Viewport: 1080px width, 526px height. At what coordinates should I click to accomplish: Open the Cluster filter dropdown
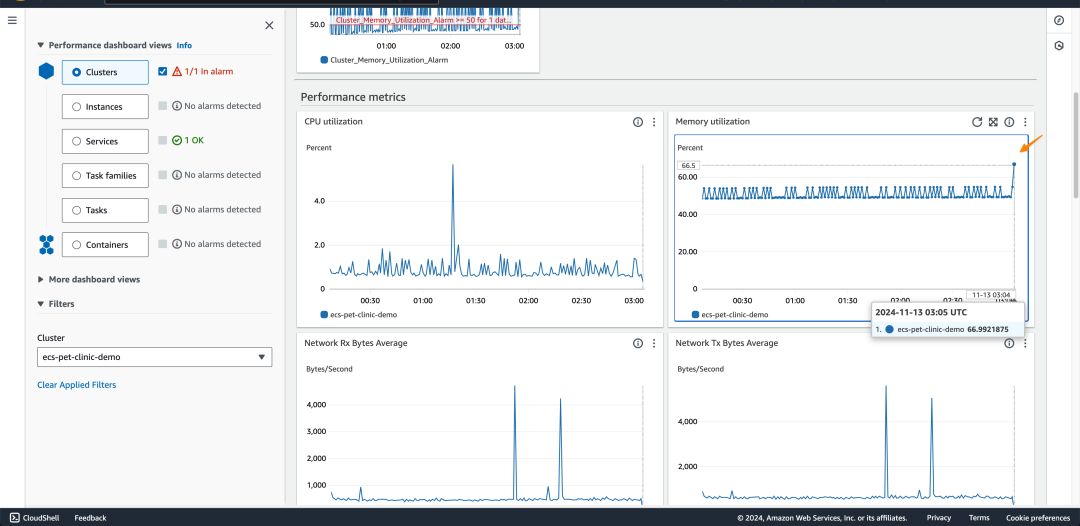click(154, 357)
